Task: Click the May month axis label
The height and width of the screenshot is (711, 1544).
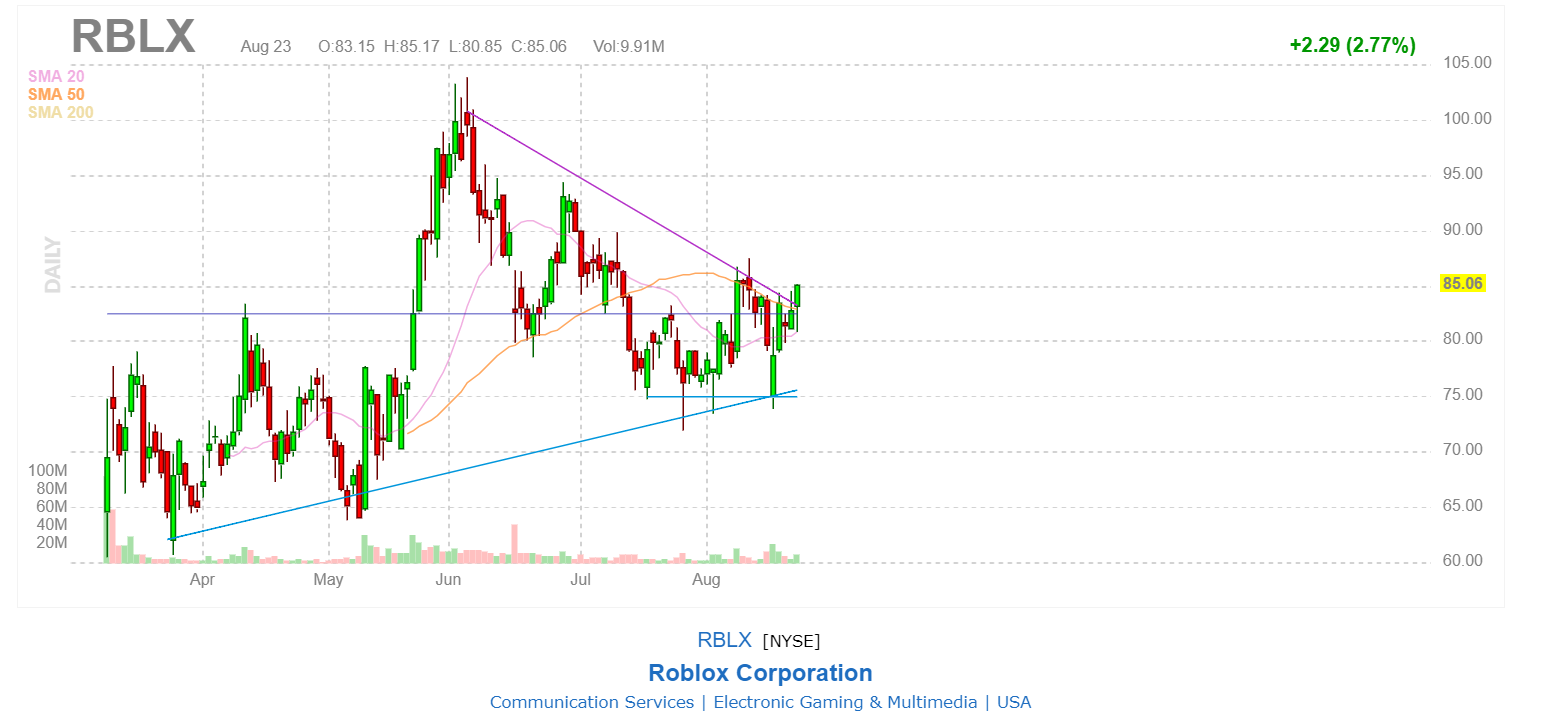Action: pos(328,580)
